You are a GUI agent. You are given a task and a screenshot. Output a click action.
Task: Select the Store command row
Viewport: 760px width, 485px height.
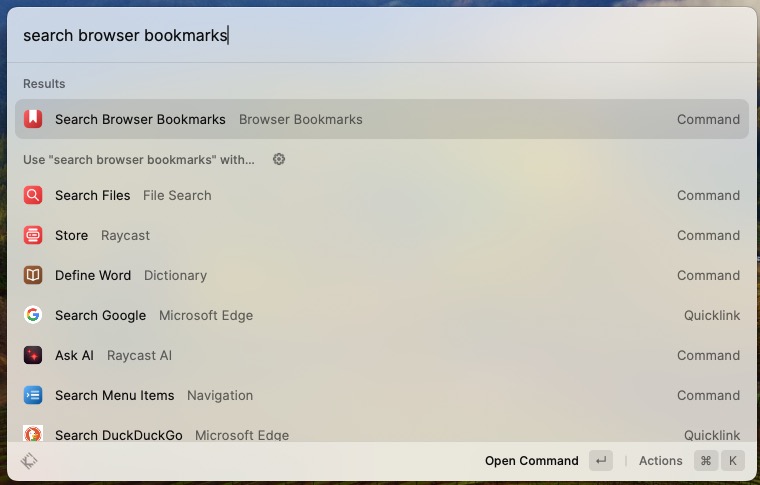(382, 235)
